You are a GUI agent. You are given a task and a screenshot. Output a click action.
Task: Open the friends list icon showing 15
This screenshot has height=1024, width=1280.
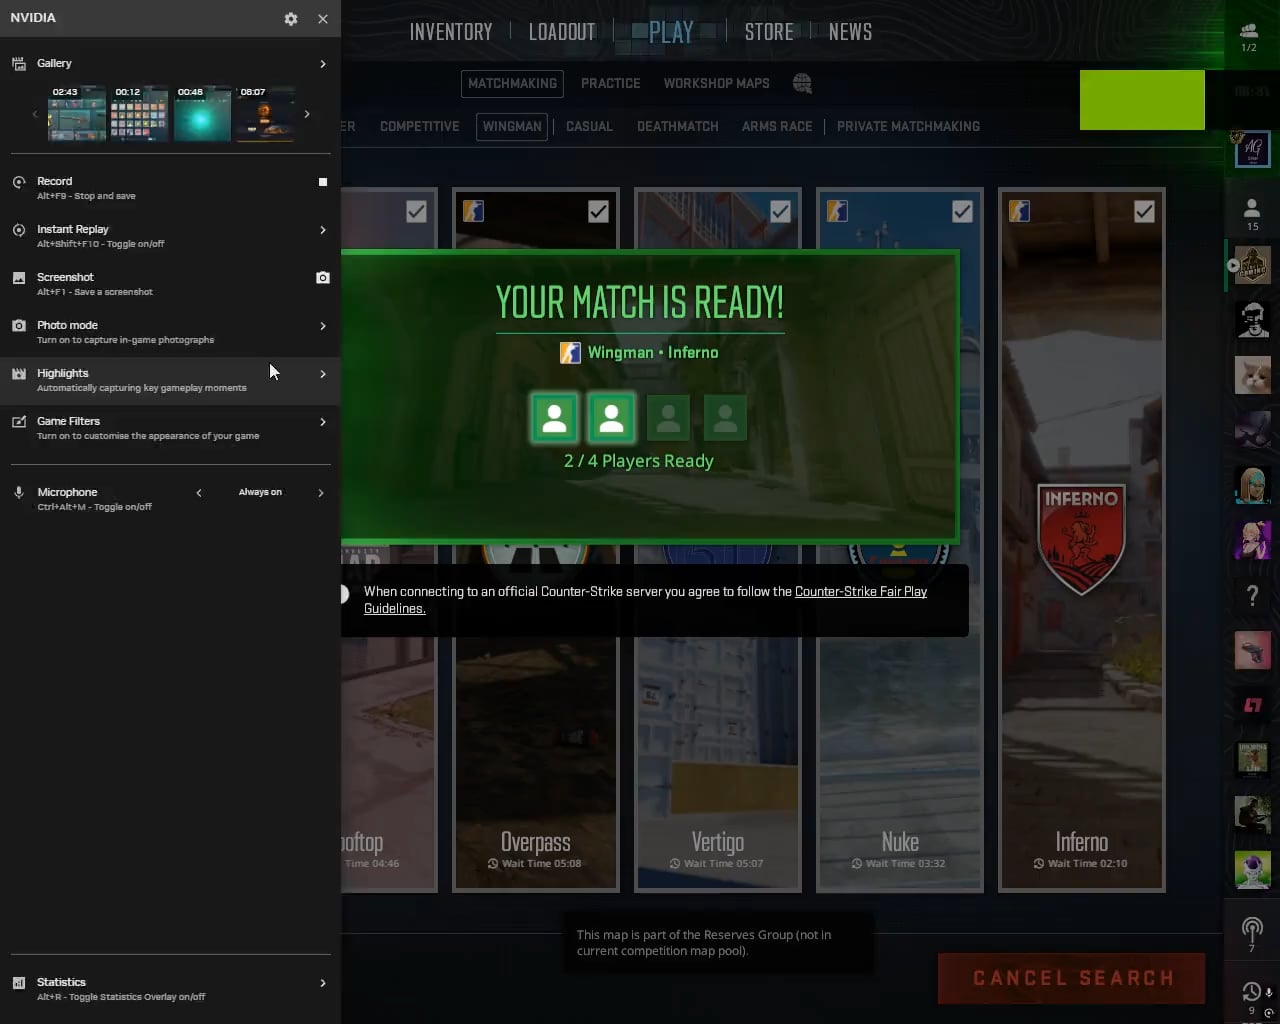1252,213
